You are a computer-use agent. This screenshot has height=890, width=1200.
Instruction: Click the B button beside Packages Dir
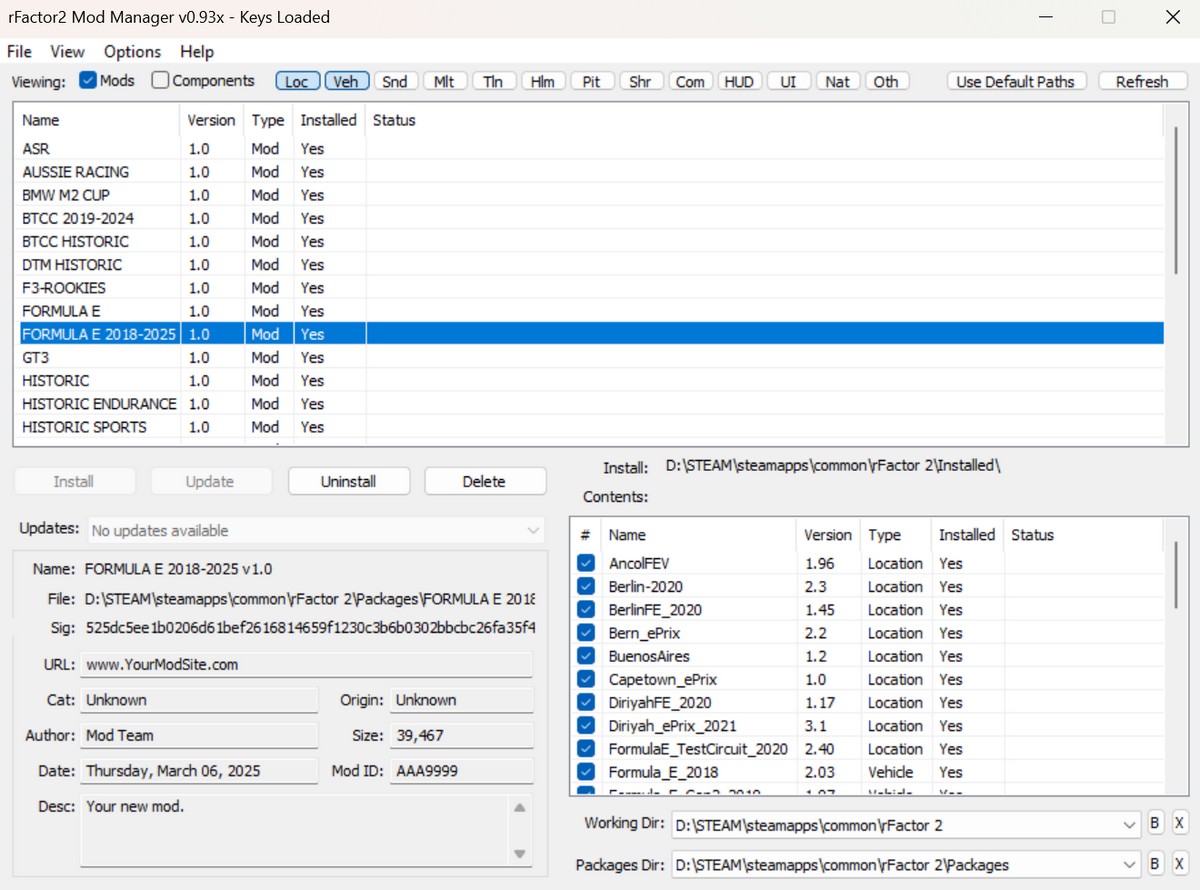[1155, 864]
